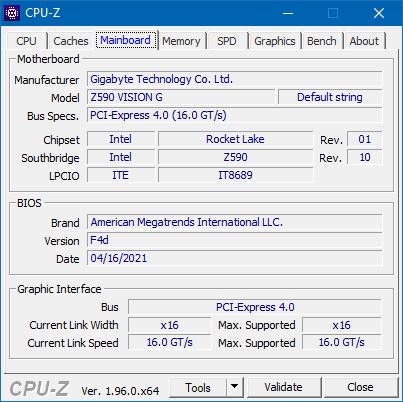403x402 pixels.
Task: Click the Validate button
Action: [284, 388]
